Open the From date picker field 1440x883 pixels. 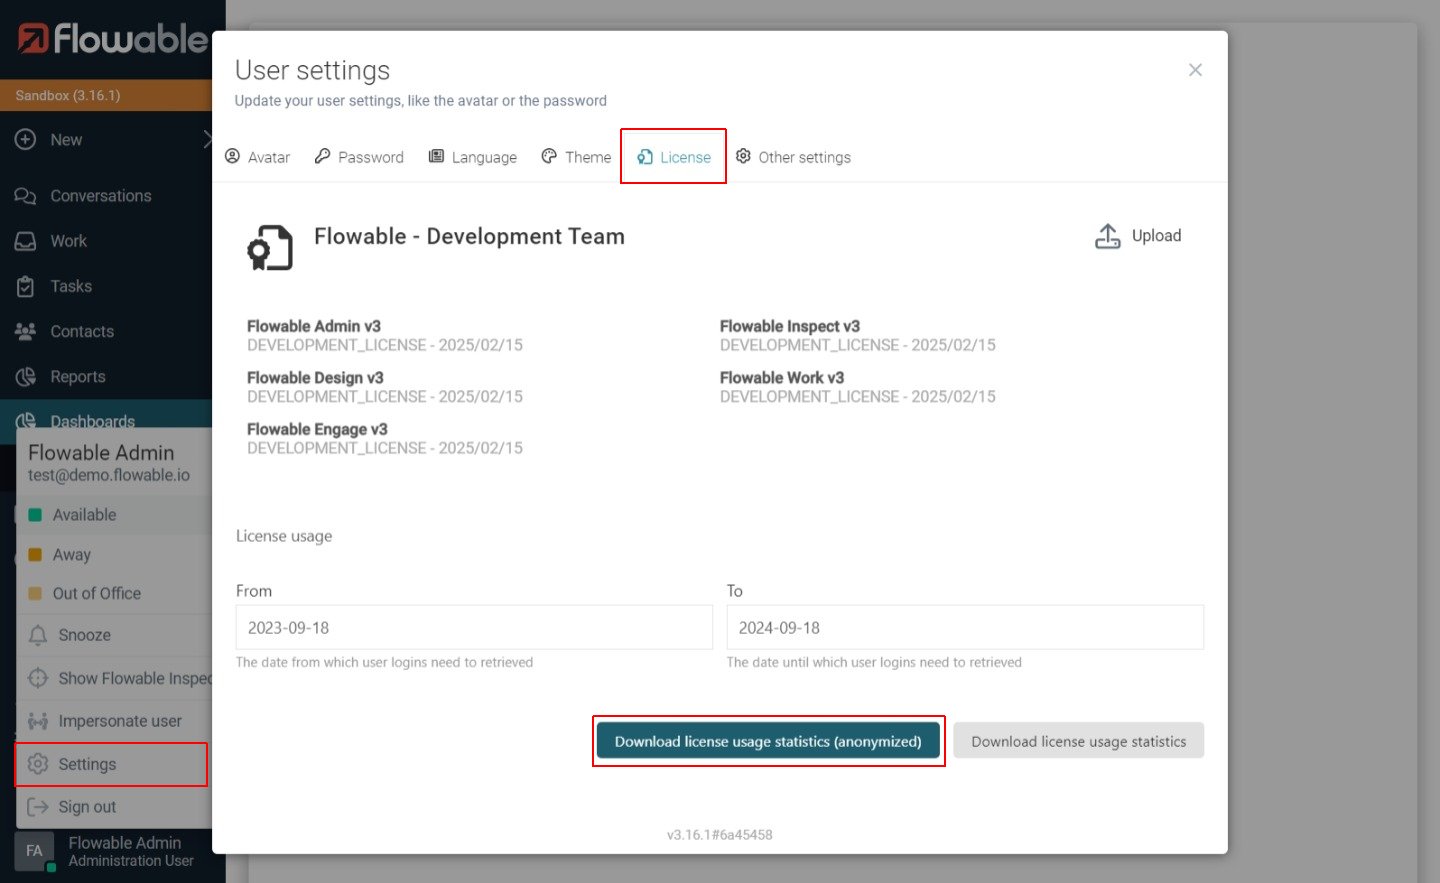(474, 627)
